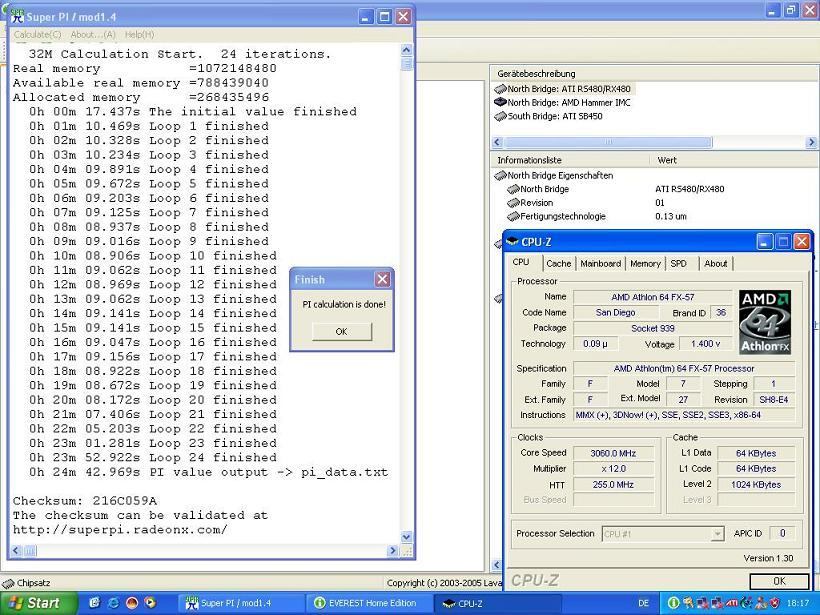This screenshot has width=820, height=615.
Task: Switch to About tab in CPU-Z
Action: [716, 264]
